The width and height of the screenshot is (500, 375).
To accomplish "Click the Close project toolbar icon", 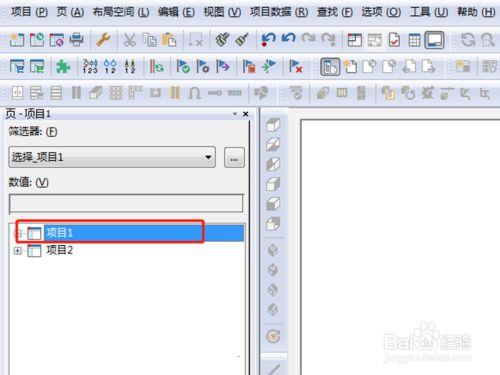I will [57, 40].
